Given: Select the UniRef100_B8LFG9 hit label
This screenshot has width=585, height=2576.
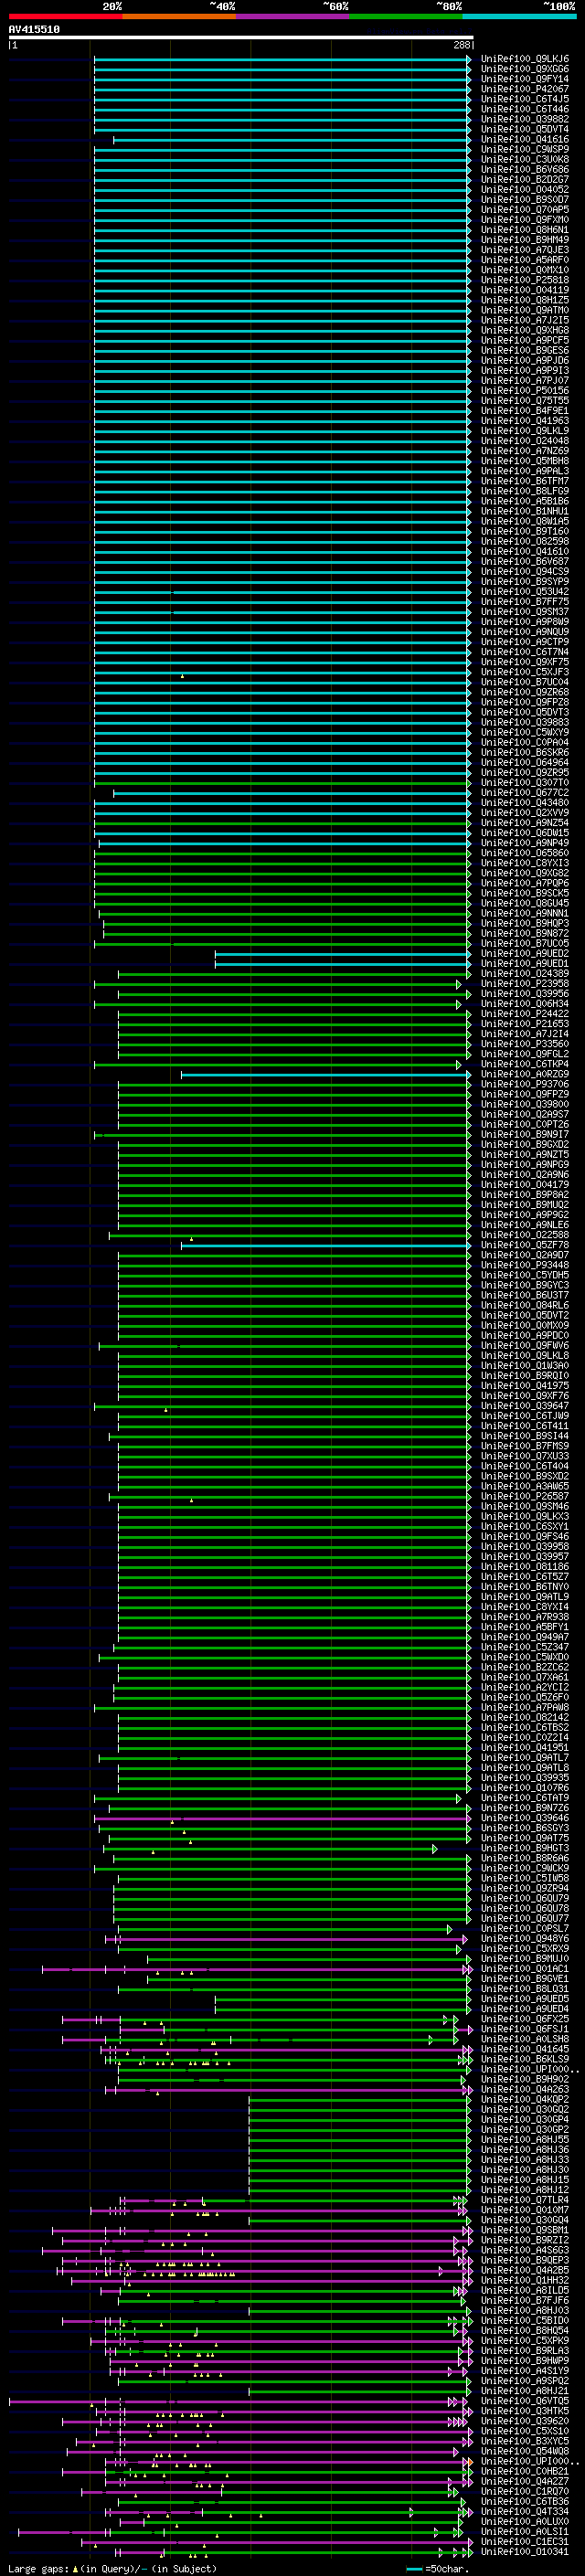Looking at the screenshot, I should pos(525,491).
